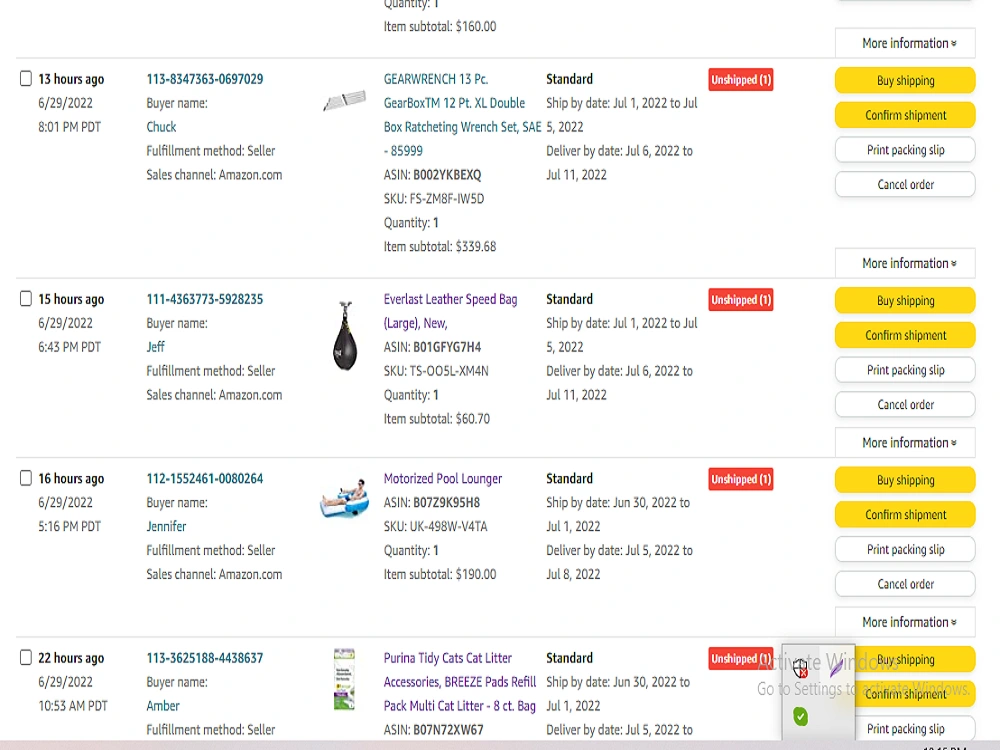Viewport: 1000px width, 750px height.
Task: Select checkbox for Chuck's order
Action: (26, 78)
